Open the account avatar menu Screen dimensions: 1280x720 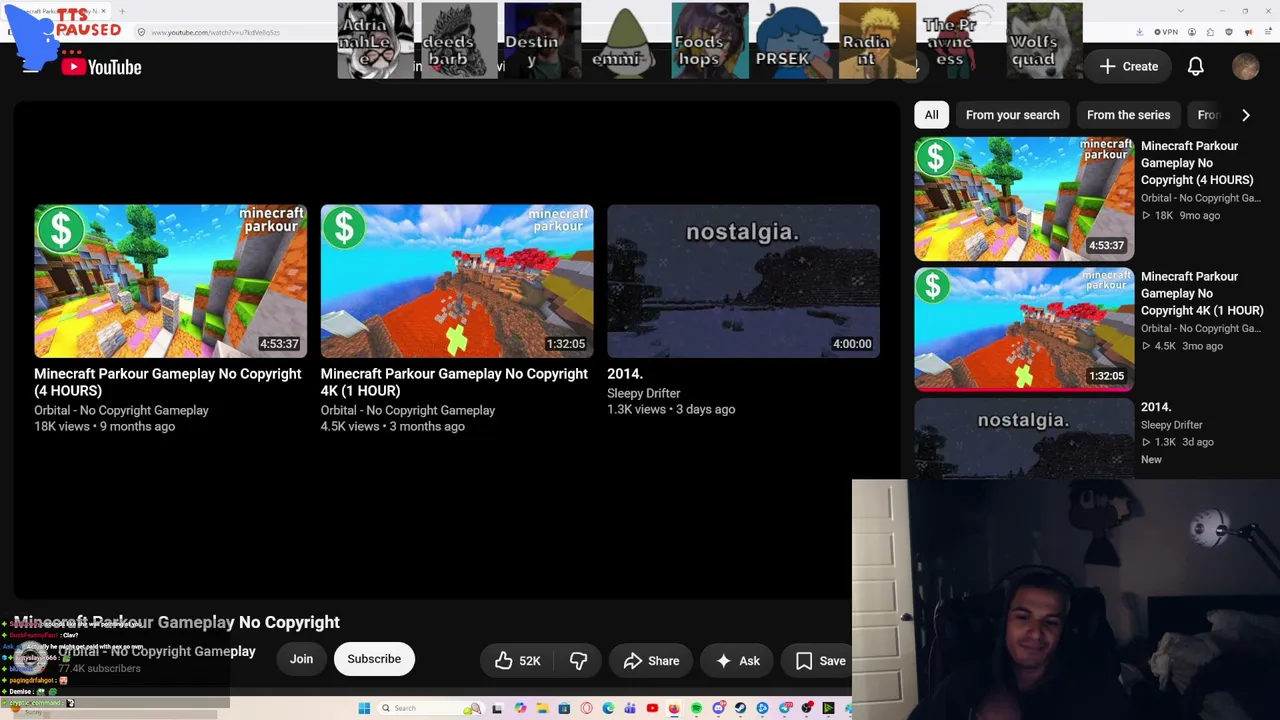(1245, 66)
